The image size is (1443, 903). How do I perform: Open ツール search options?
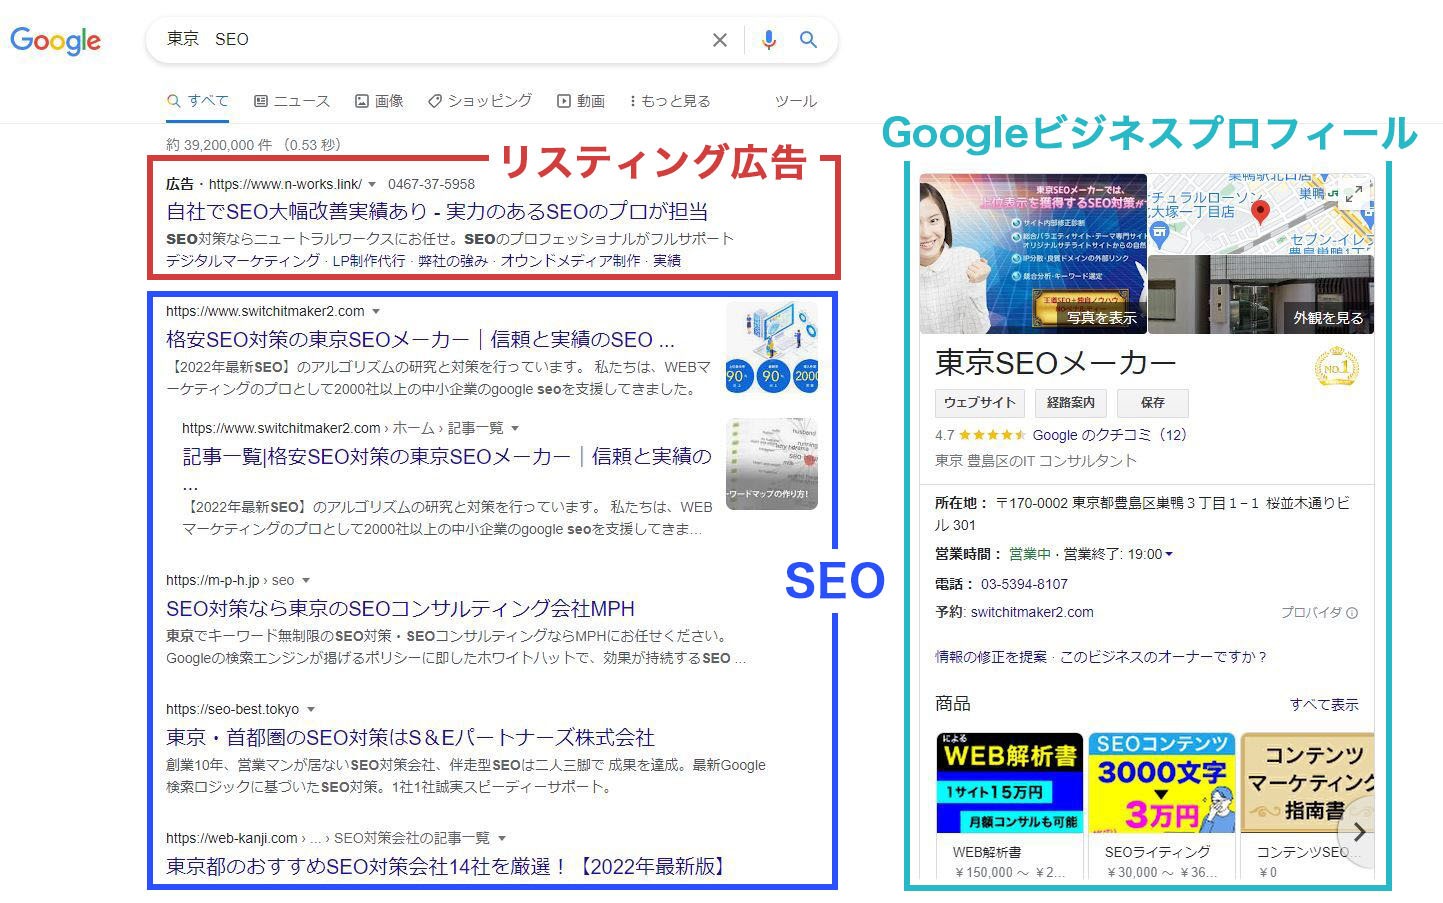pos(796,101)
